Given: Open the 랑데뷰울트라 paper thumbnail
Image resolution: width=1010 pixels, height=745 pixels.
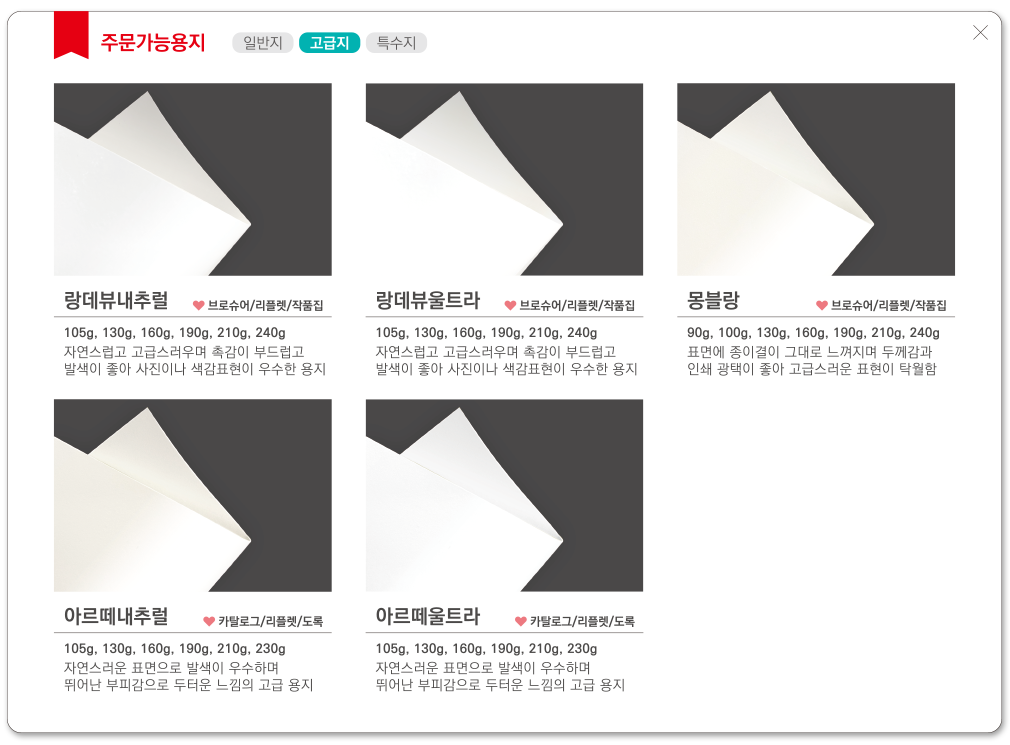Looking at the screenshot, I should coord(504,179).
